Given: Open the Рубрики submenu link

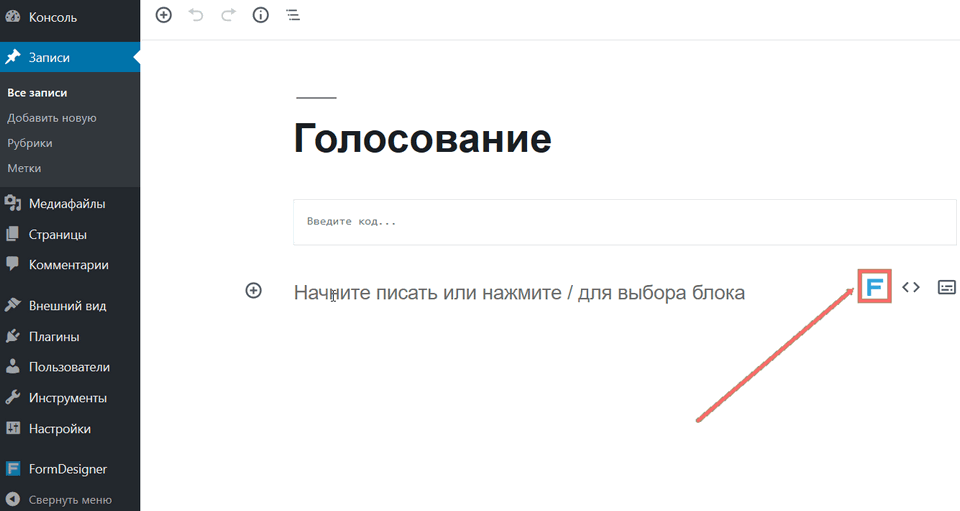Looking at the screenshot, I should 30,143.
